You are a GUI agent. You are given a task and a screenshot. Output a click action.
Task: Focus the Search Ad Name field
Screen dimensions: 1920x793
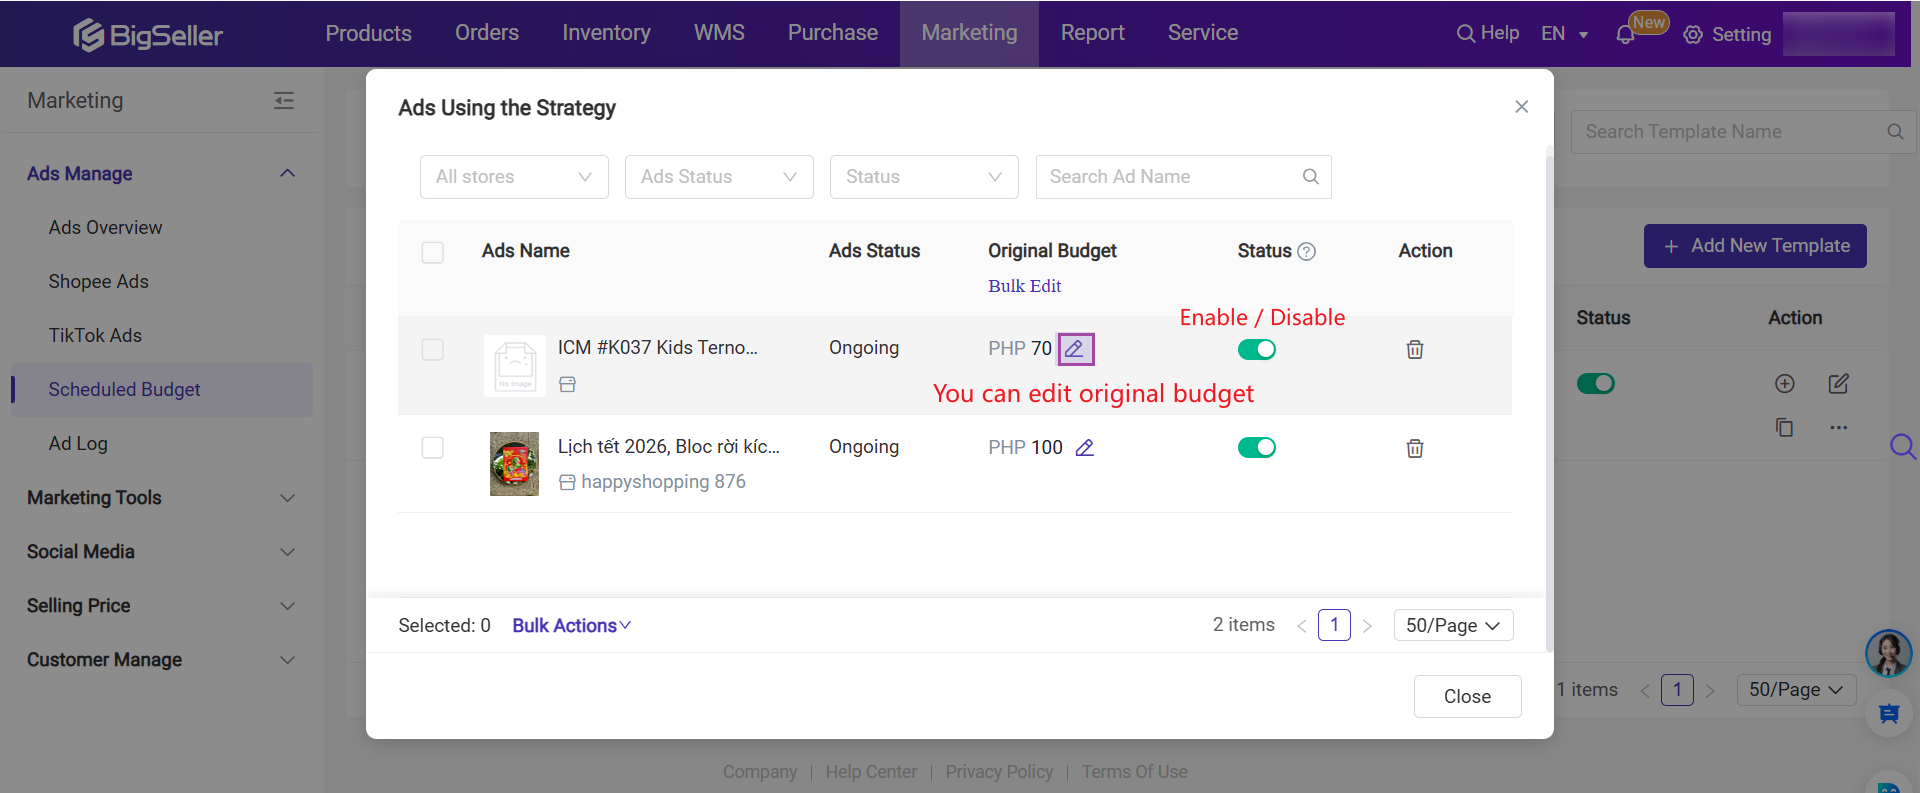pyautogui.click(x=1166, y=177)
